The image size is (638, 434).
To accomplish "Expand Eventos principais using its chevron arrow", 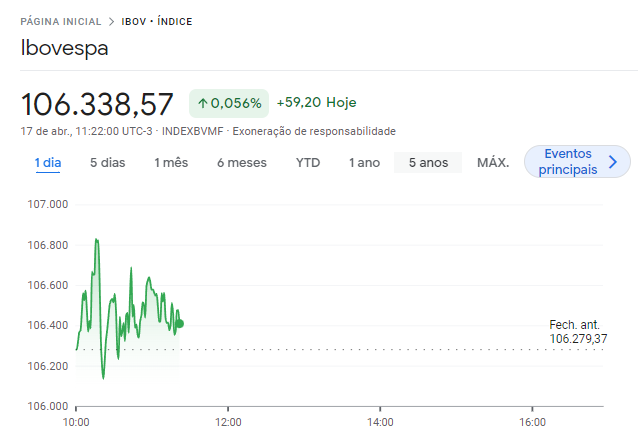I will (x=613, y=162).
